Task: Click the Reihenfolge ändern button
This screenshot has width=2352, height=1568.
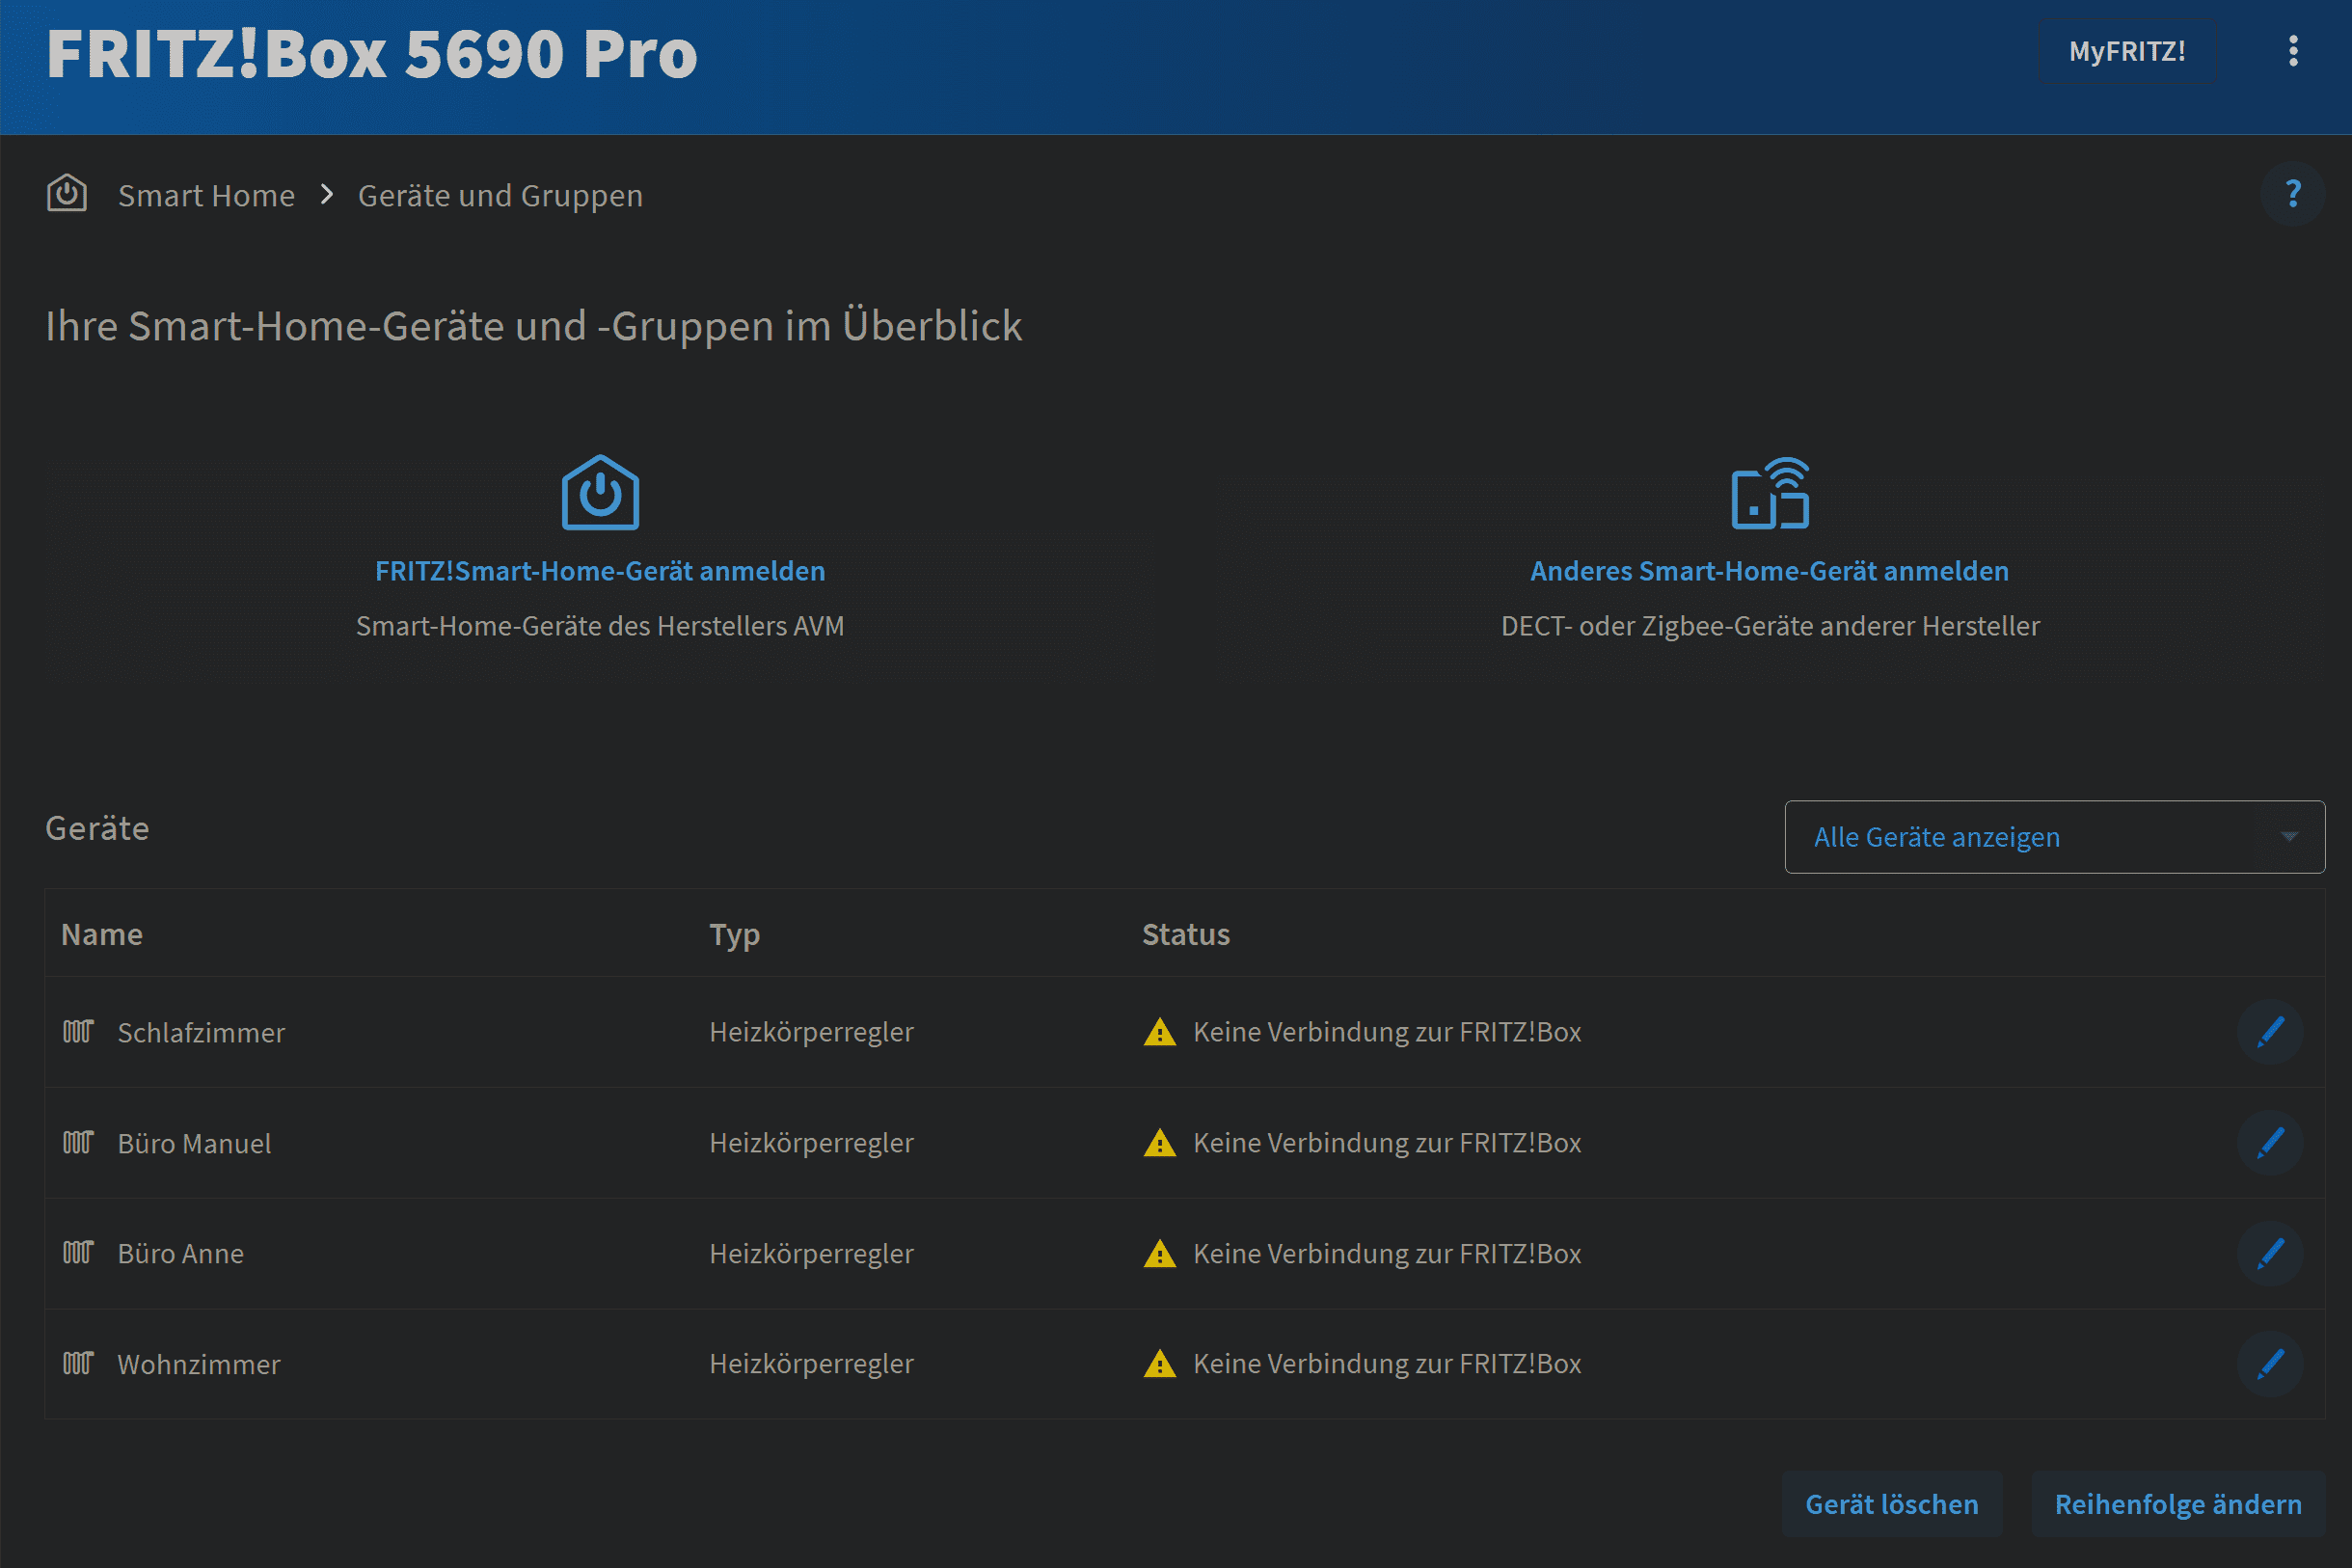Action: pos(2178,1504)
